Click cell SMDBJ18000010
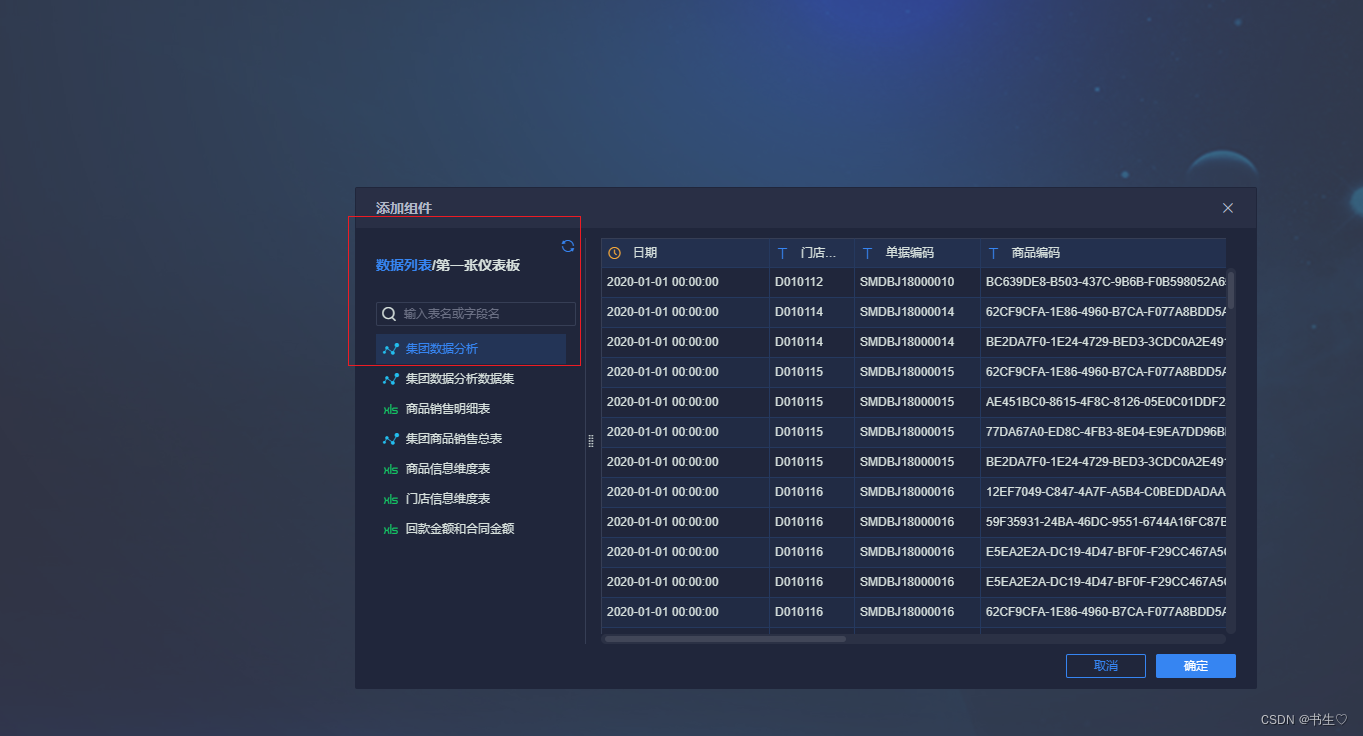 [917, 283]
